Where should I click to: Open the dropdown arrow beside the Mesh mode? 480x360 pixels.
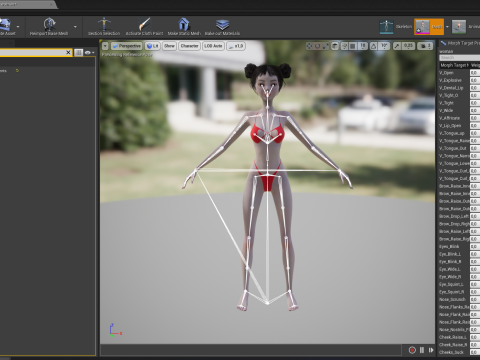coord(447,27)
